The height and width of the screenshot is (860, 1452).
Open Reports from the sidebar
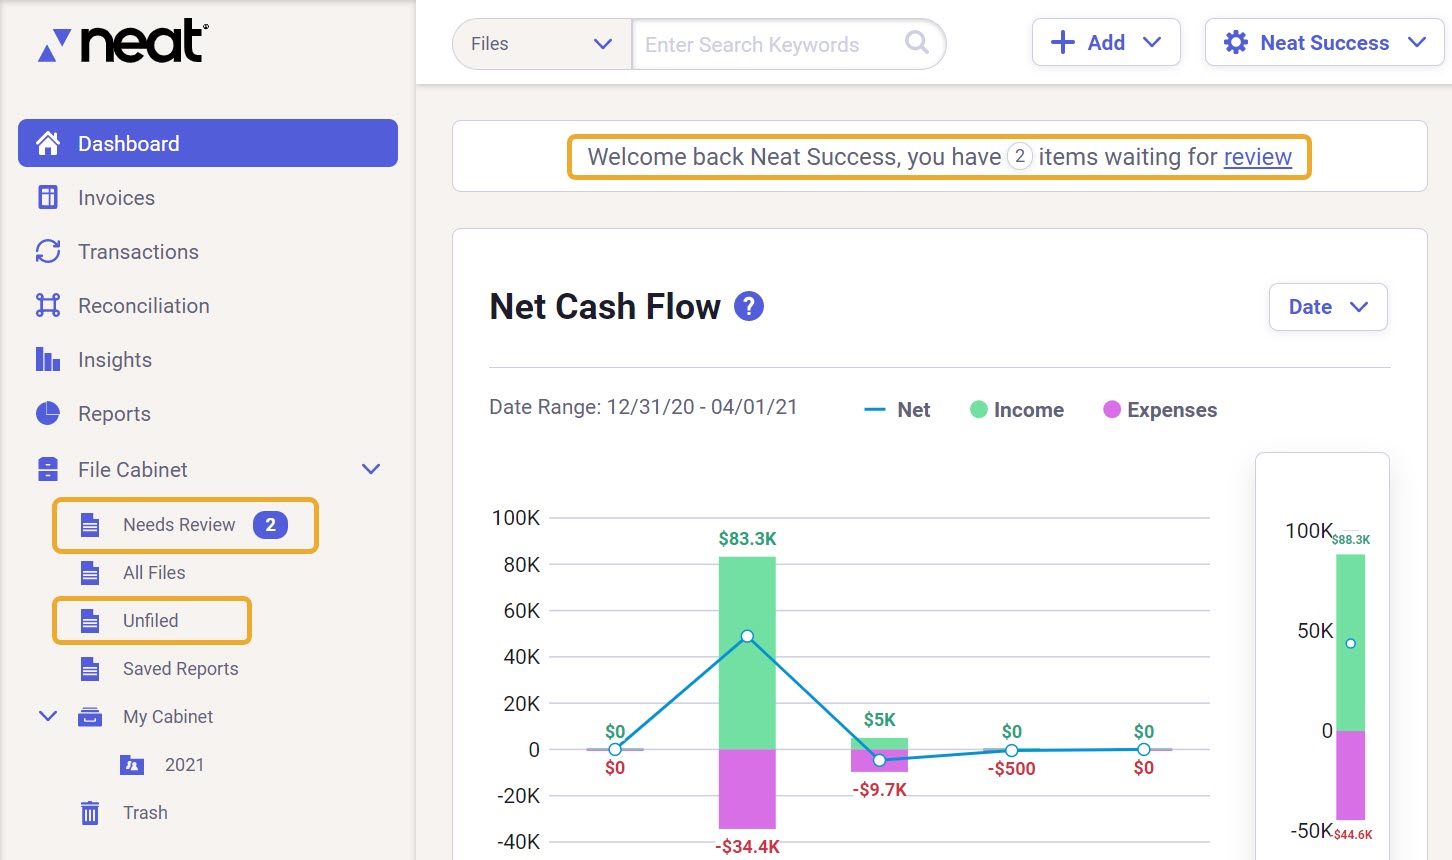pos(114,414)
